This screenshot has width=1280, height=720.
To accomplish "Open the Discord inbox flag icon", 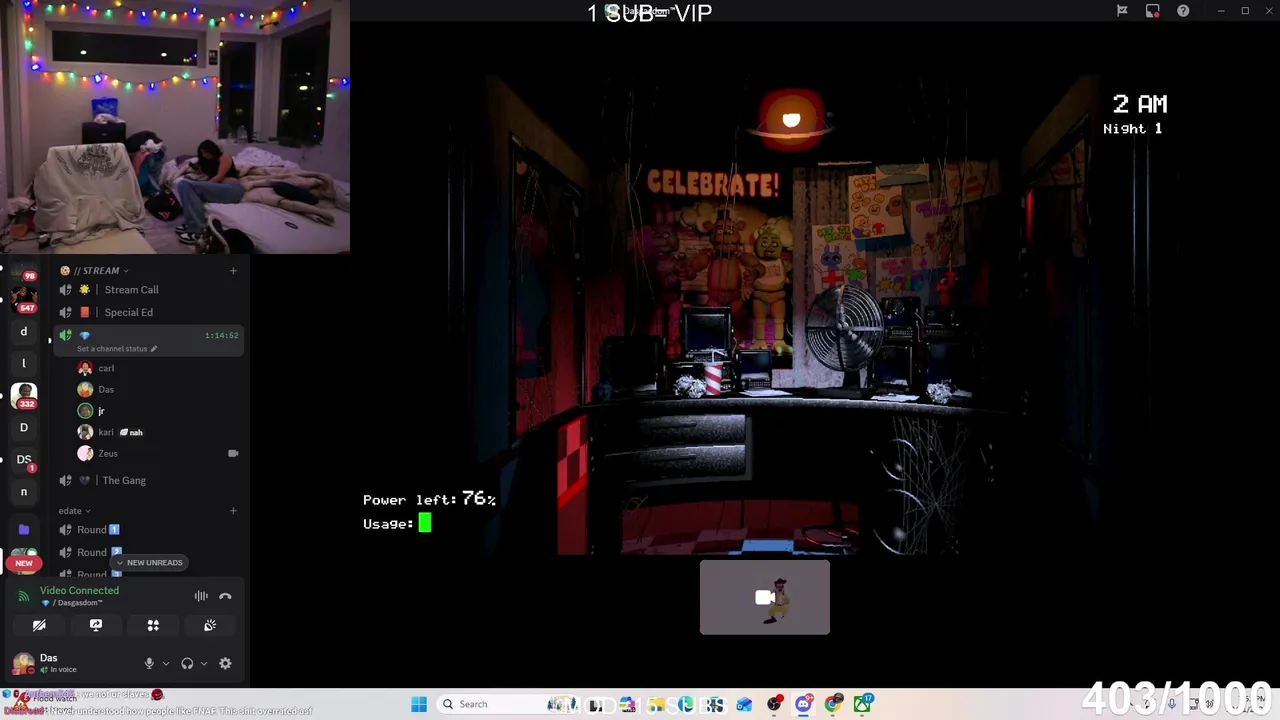I will 1122,11.
